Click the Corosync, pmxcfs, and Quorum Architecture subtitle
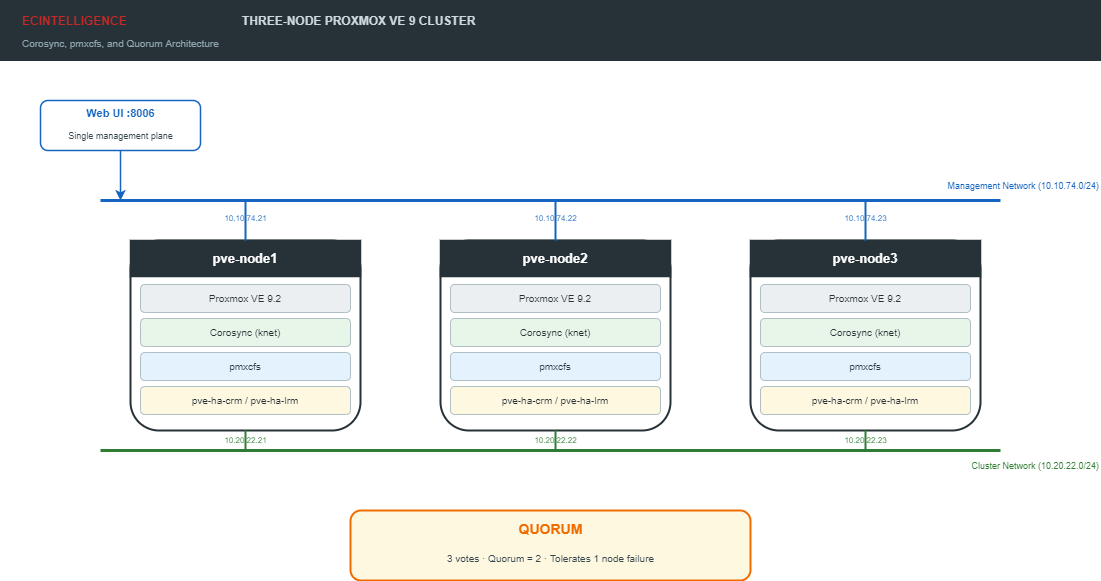This screenshot has width=1101, height=581. [120, 44]
